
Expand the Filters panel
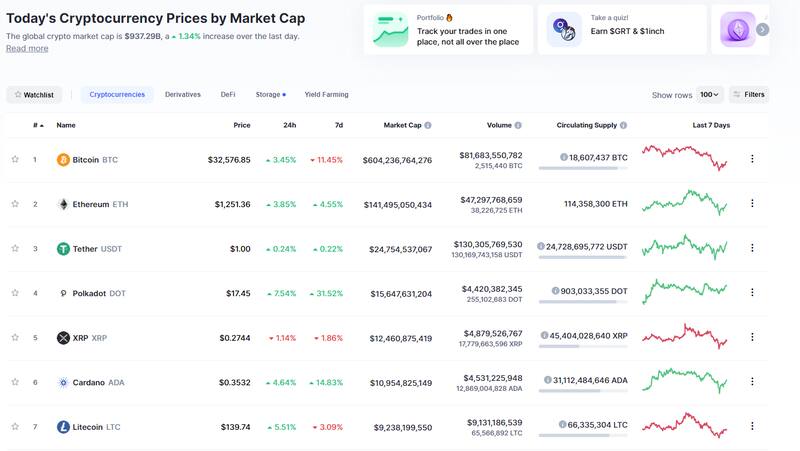[748, 95]
